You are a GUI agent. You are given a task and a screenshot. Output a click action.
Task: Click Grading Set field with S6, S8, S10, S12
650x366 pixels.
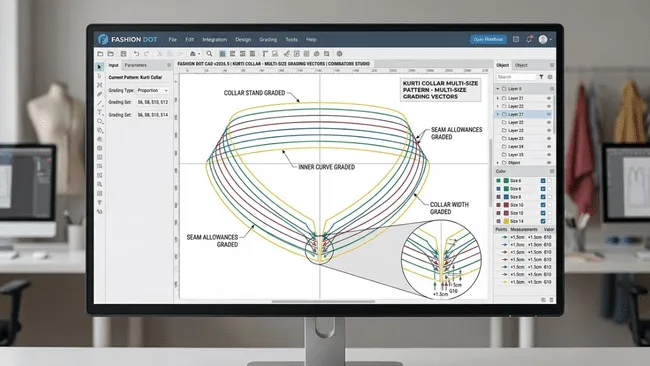point(153,102)
